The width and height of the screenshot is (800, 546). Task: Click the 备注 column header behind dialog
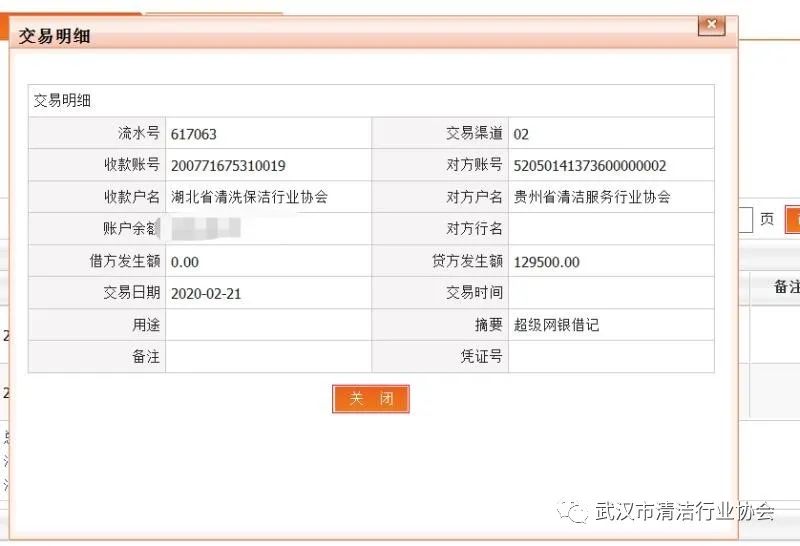point(787,287)
